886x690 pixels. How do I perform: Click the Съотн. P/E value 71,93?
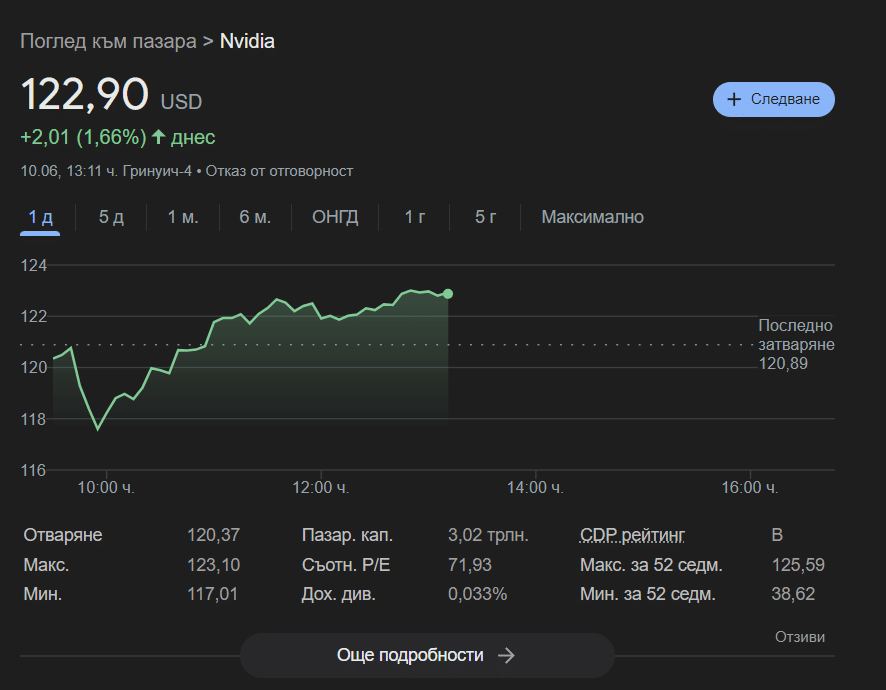[470, 565]
